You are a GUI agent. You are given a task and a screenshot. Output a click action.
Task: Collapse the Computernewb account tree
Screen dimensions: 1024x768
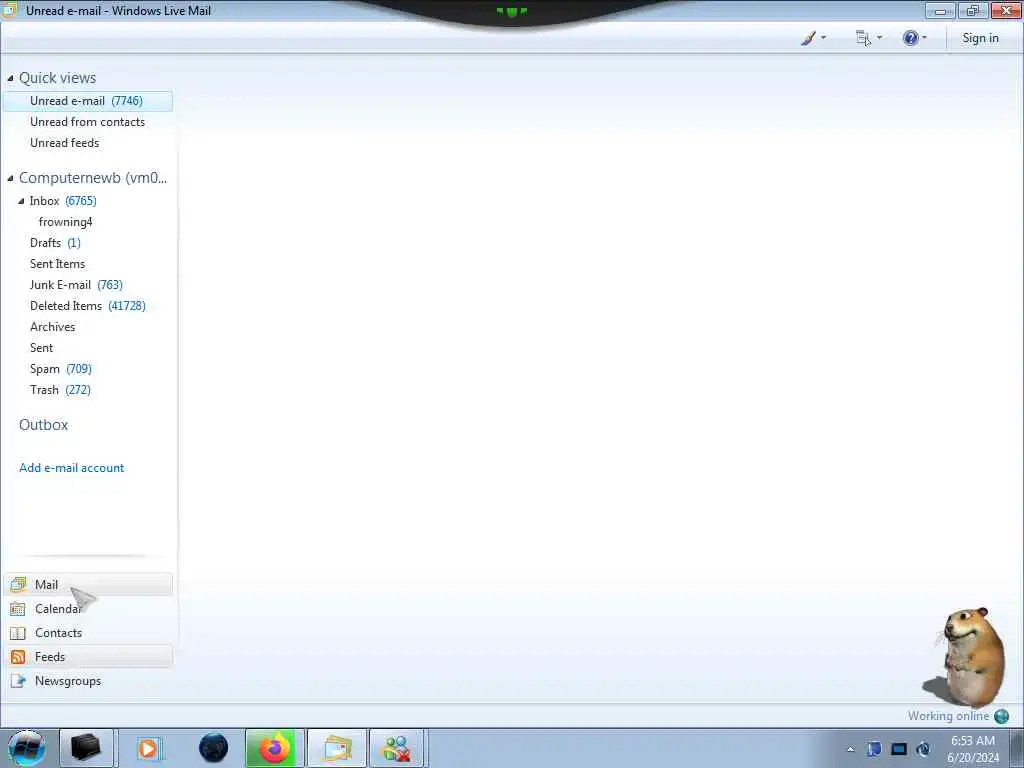click(10, 178)
